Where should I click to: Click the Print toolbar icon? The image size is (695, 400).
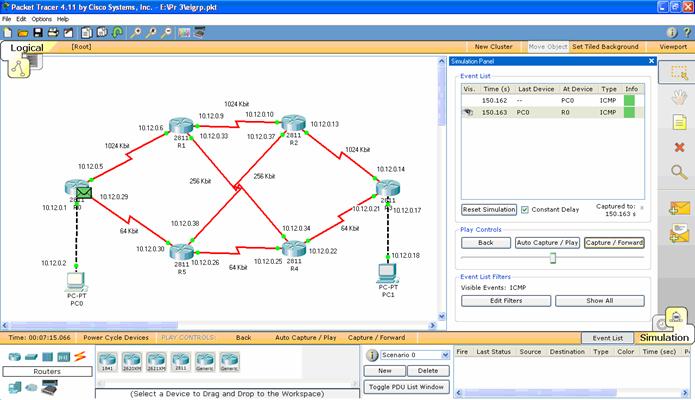click(x=53, y=32)
